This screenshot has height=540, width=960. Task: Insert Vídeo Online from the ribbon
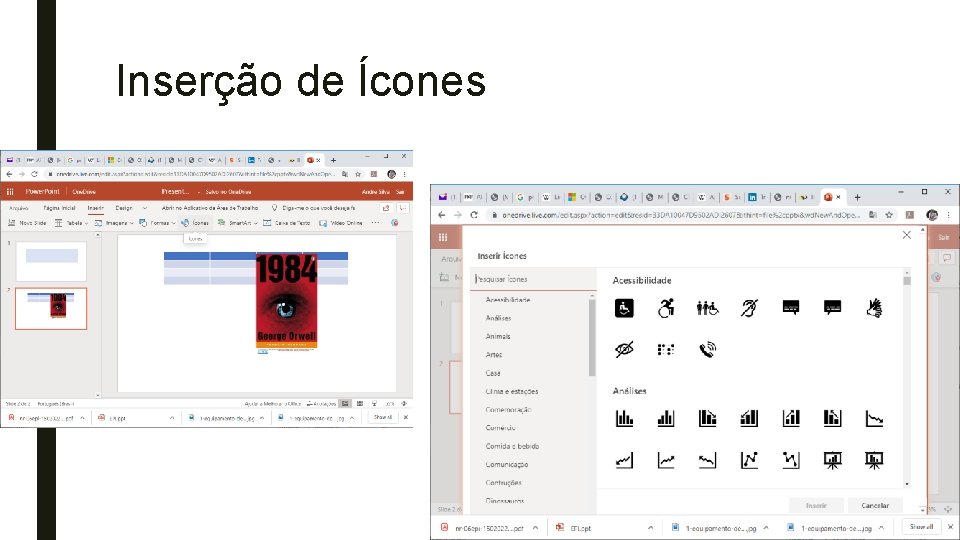coord(341,223)
